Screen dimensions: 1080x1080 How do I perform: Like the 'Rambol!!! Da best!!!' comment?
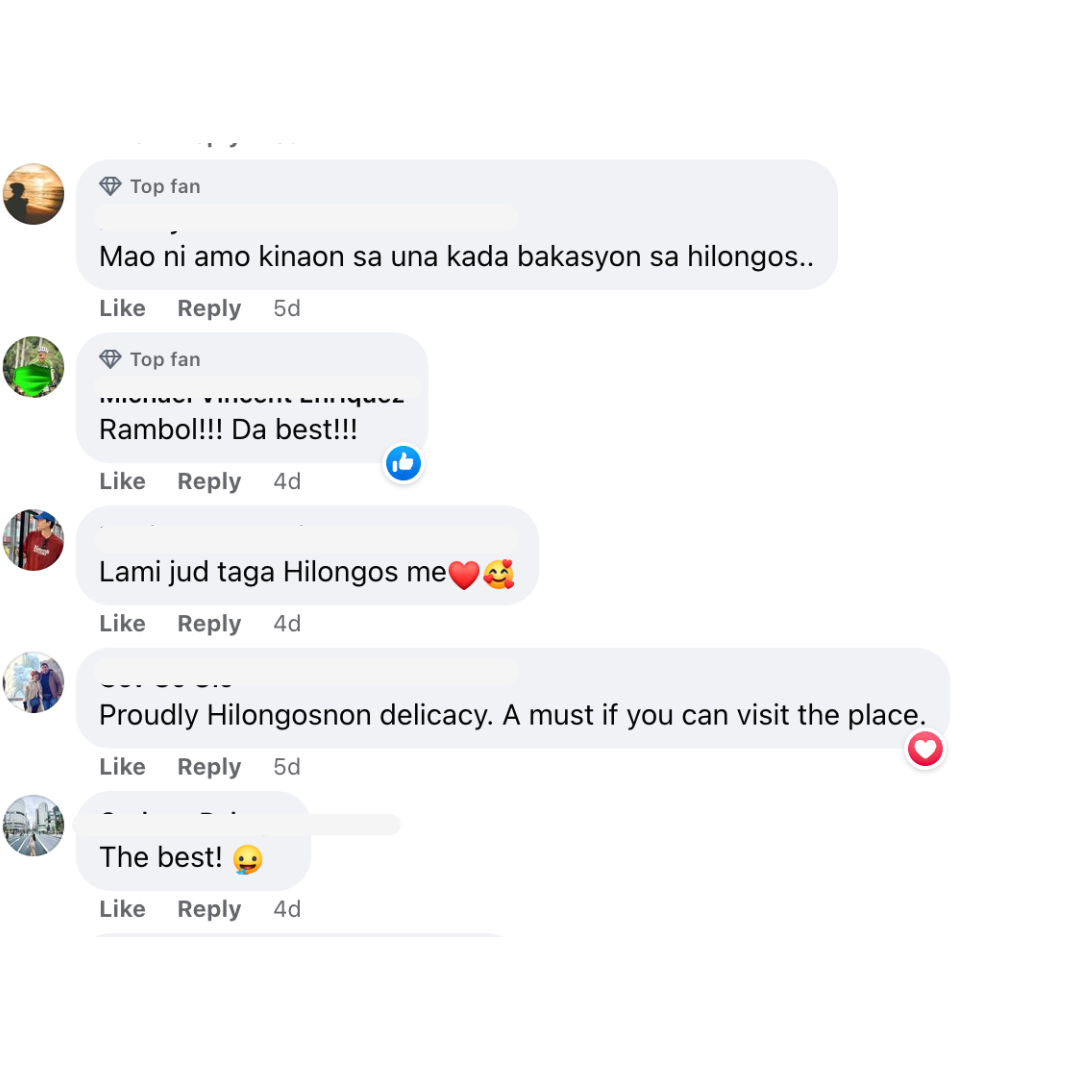coord(123,481)
